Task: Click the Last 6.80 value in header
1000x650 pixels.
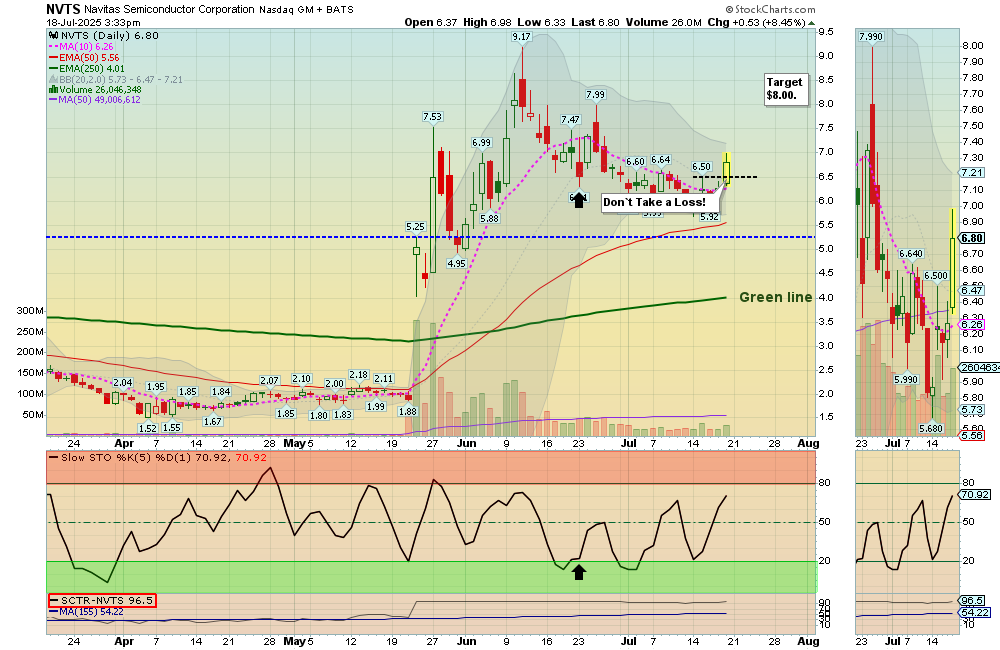Action: point(595,22)
